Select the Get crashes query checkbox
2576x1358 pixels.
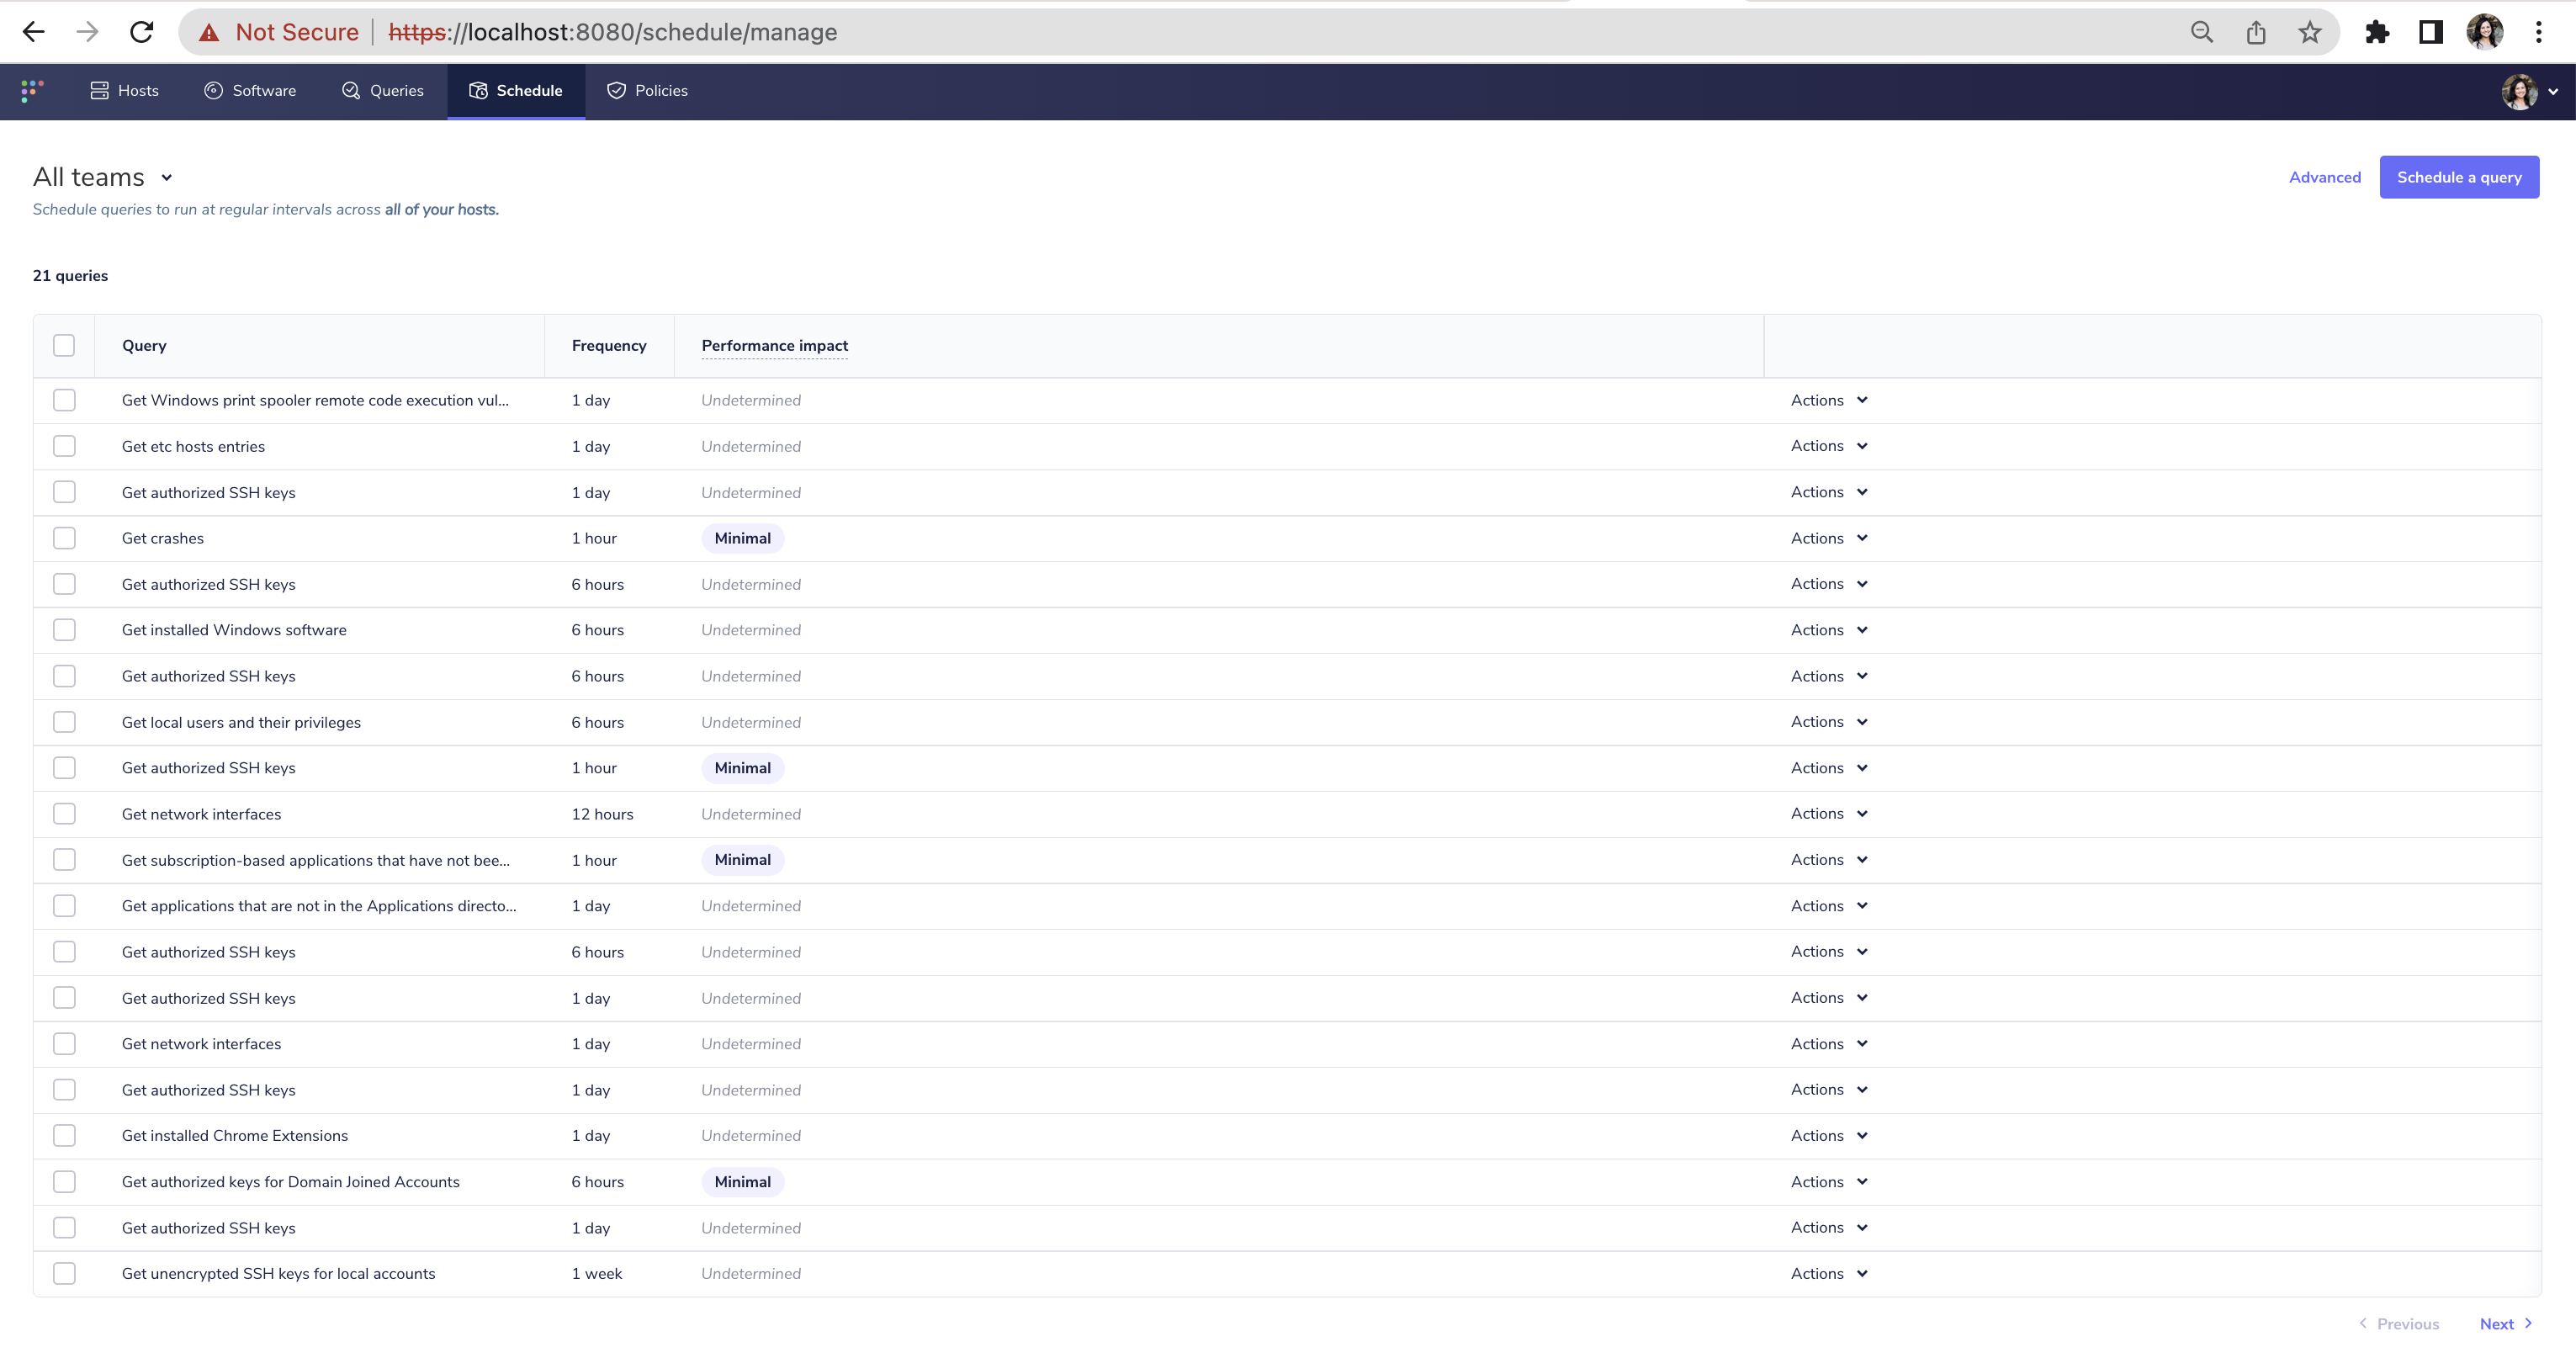pos(64,538)
